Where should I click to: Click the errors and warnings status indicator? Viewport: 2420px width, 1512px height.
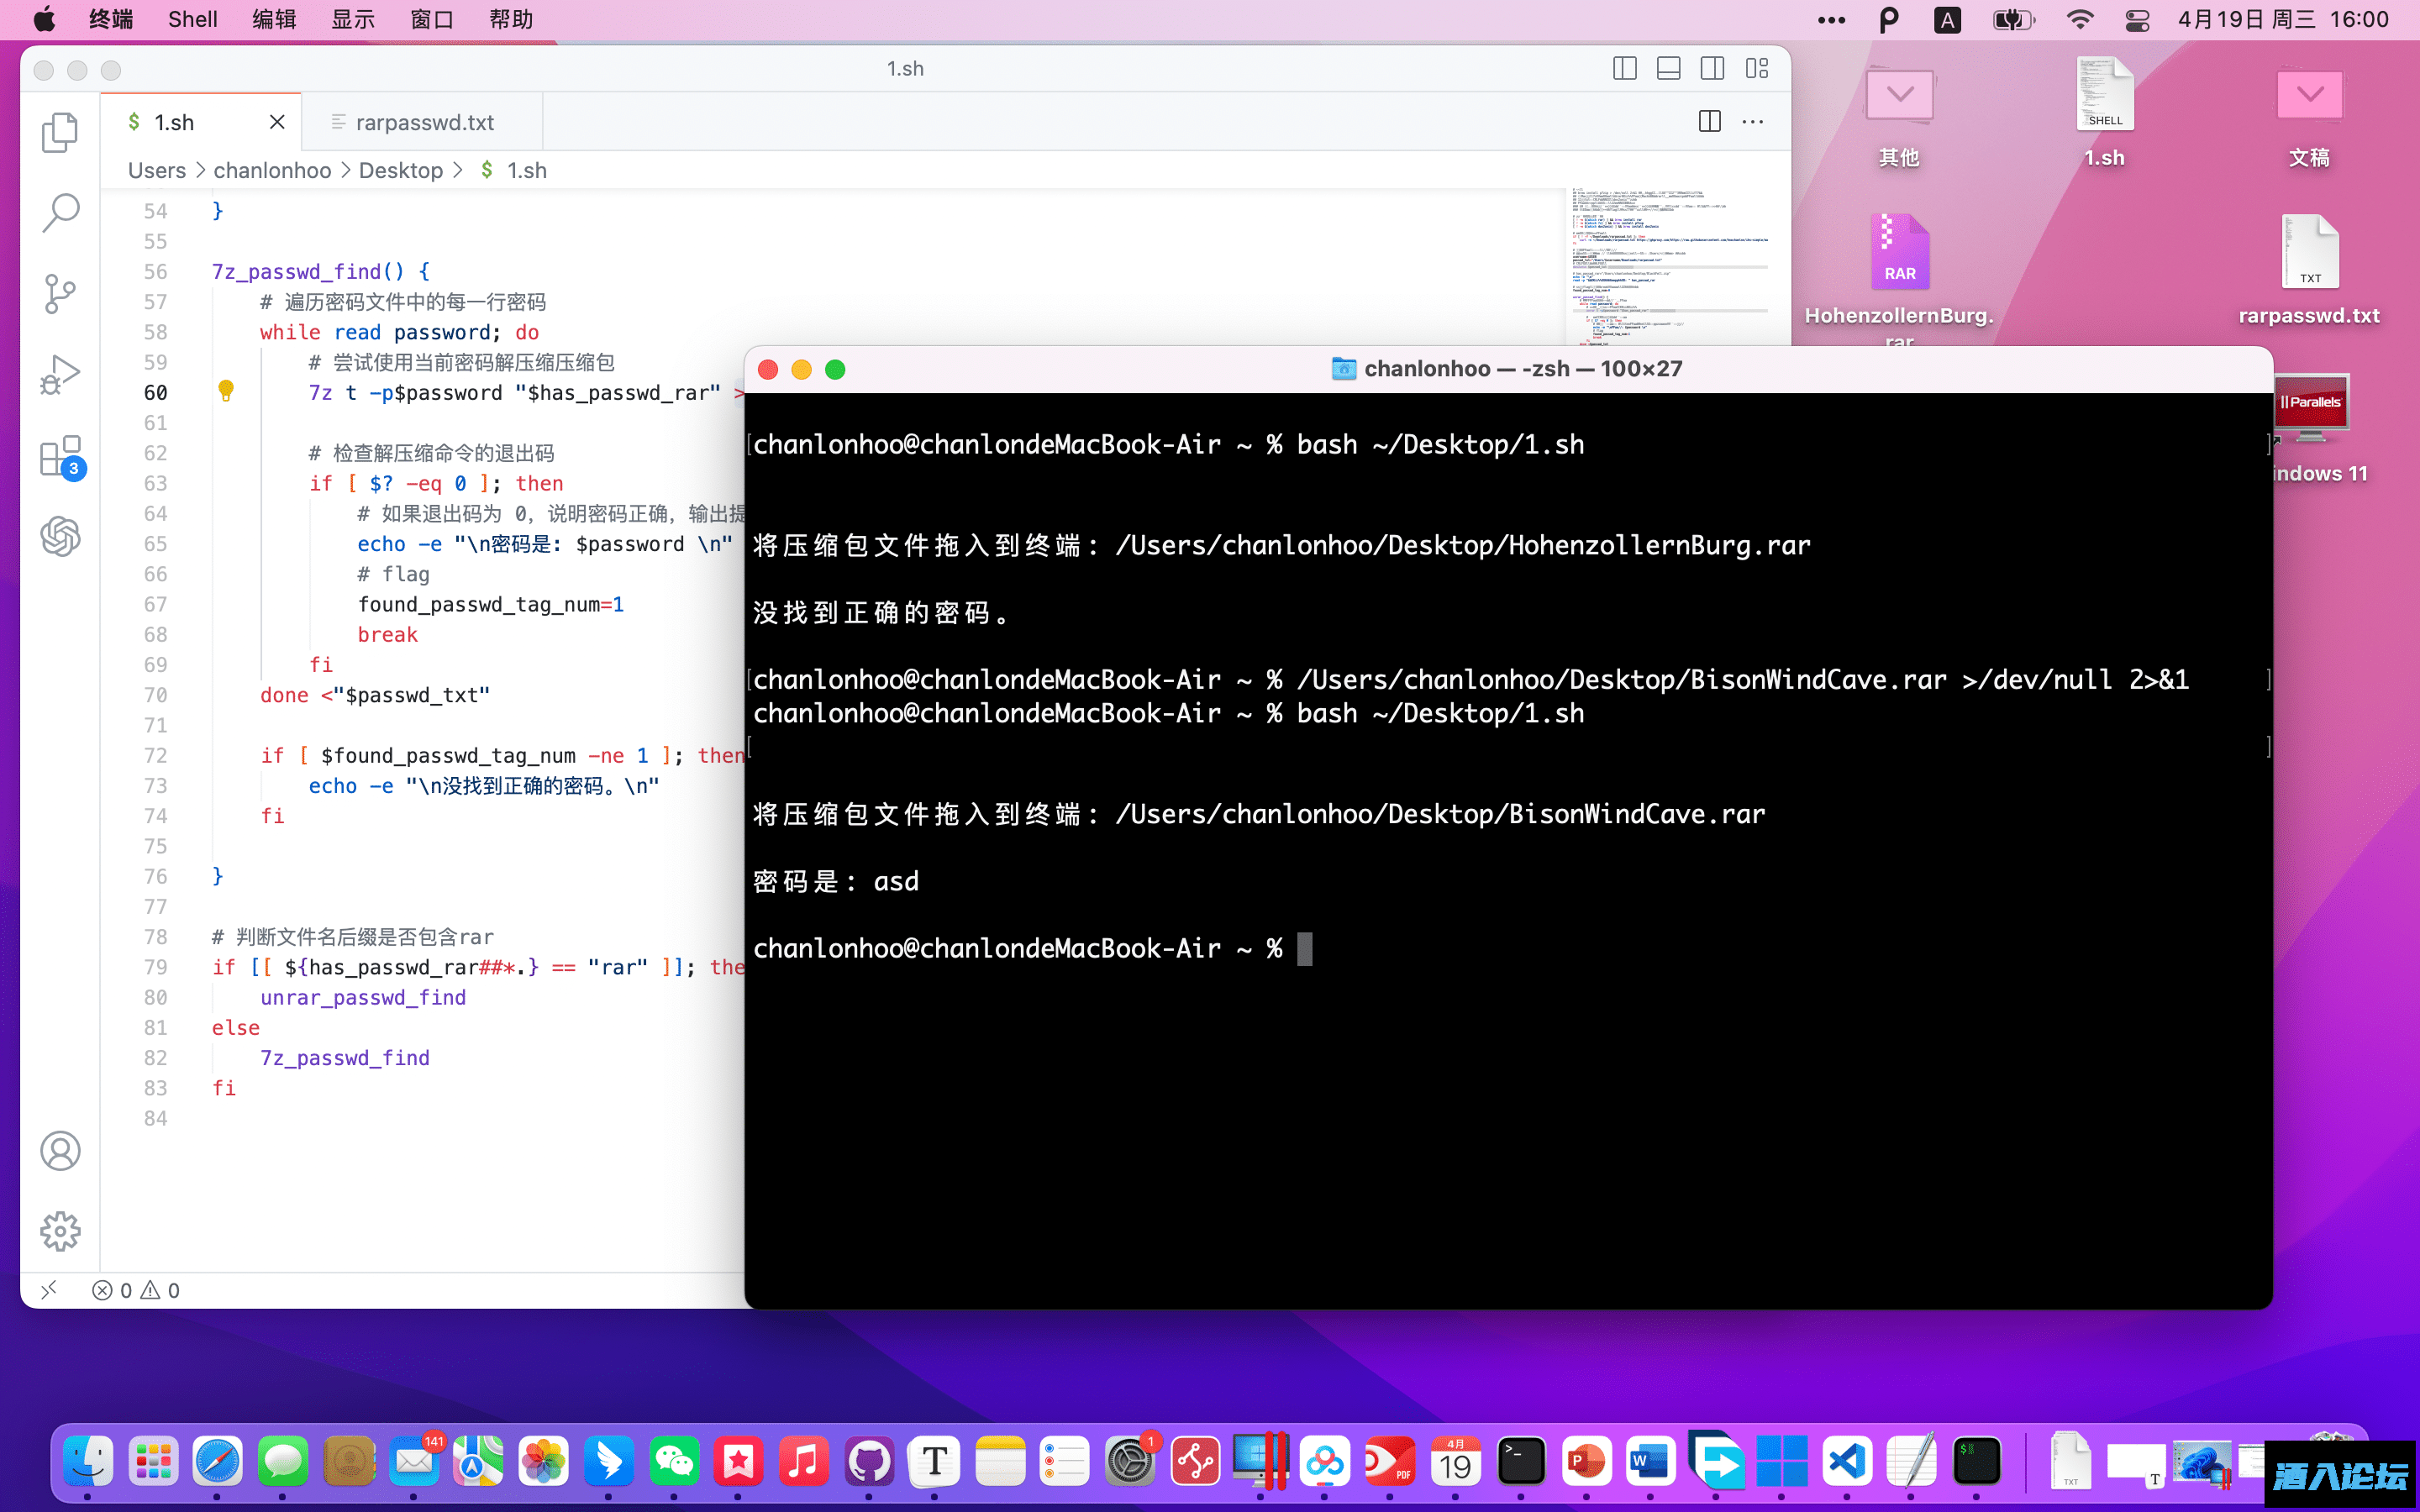(136, 1290)
